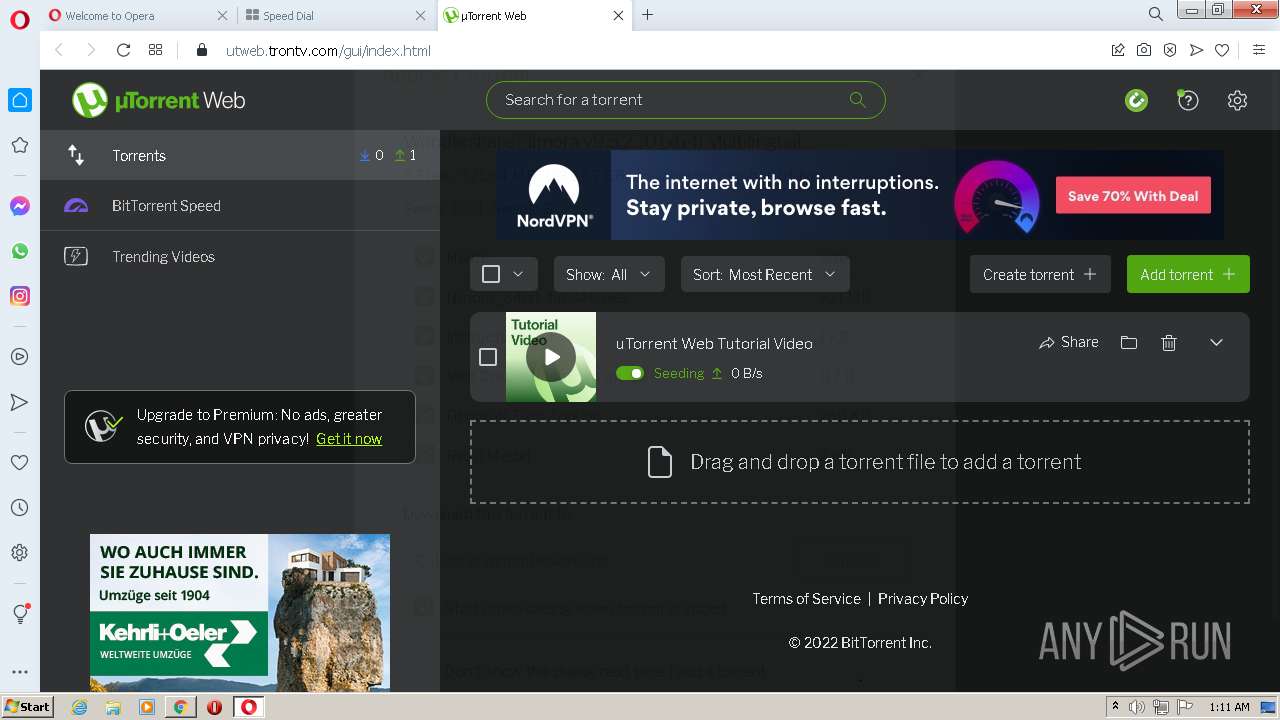This screenshot has width=1280, height=720.
Task: Click the ad blocker shield icon
Action: [x=1170, y=50]
